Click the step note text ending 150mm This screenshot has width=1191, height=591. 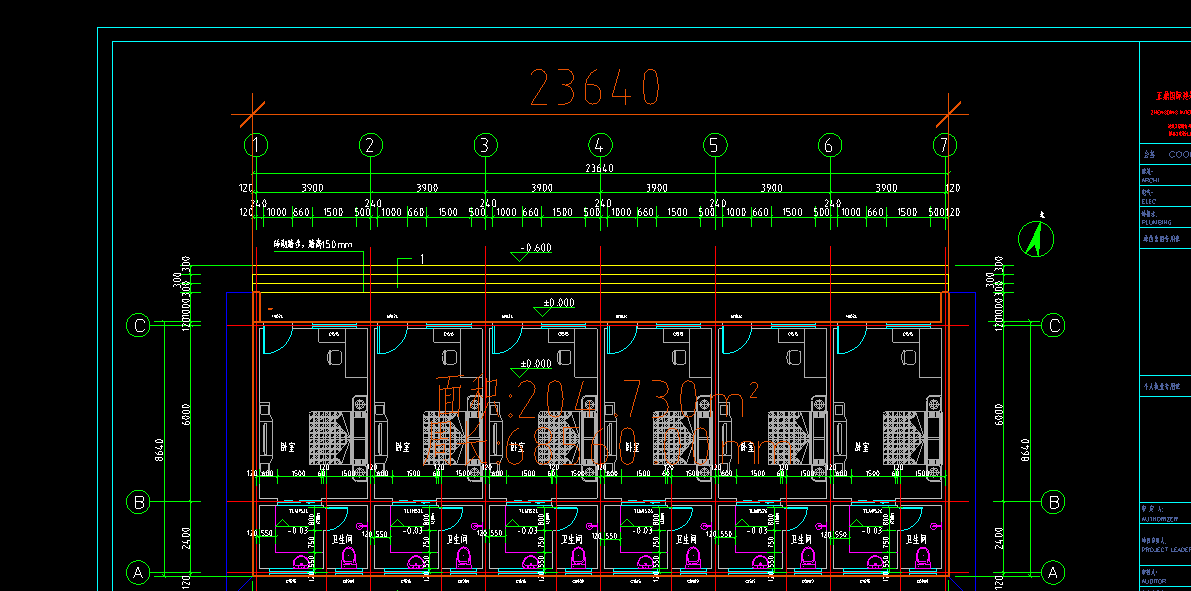(313, 245)
